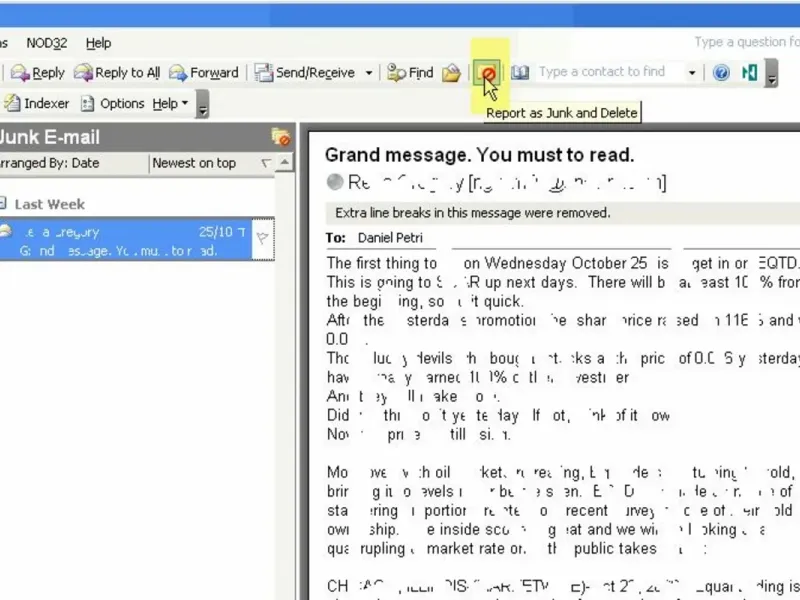Click the Reply button
The image size is (800, 600).
click(x=38, y=73)
